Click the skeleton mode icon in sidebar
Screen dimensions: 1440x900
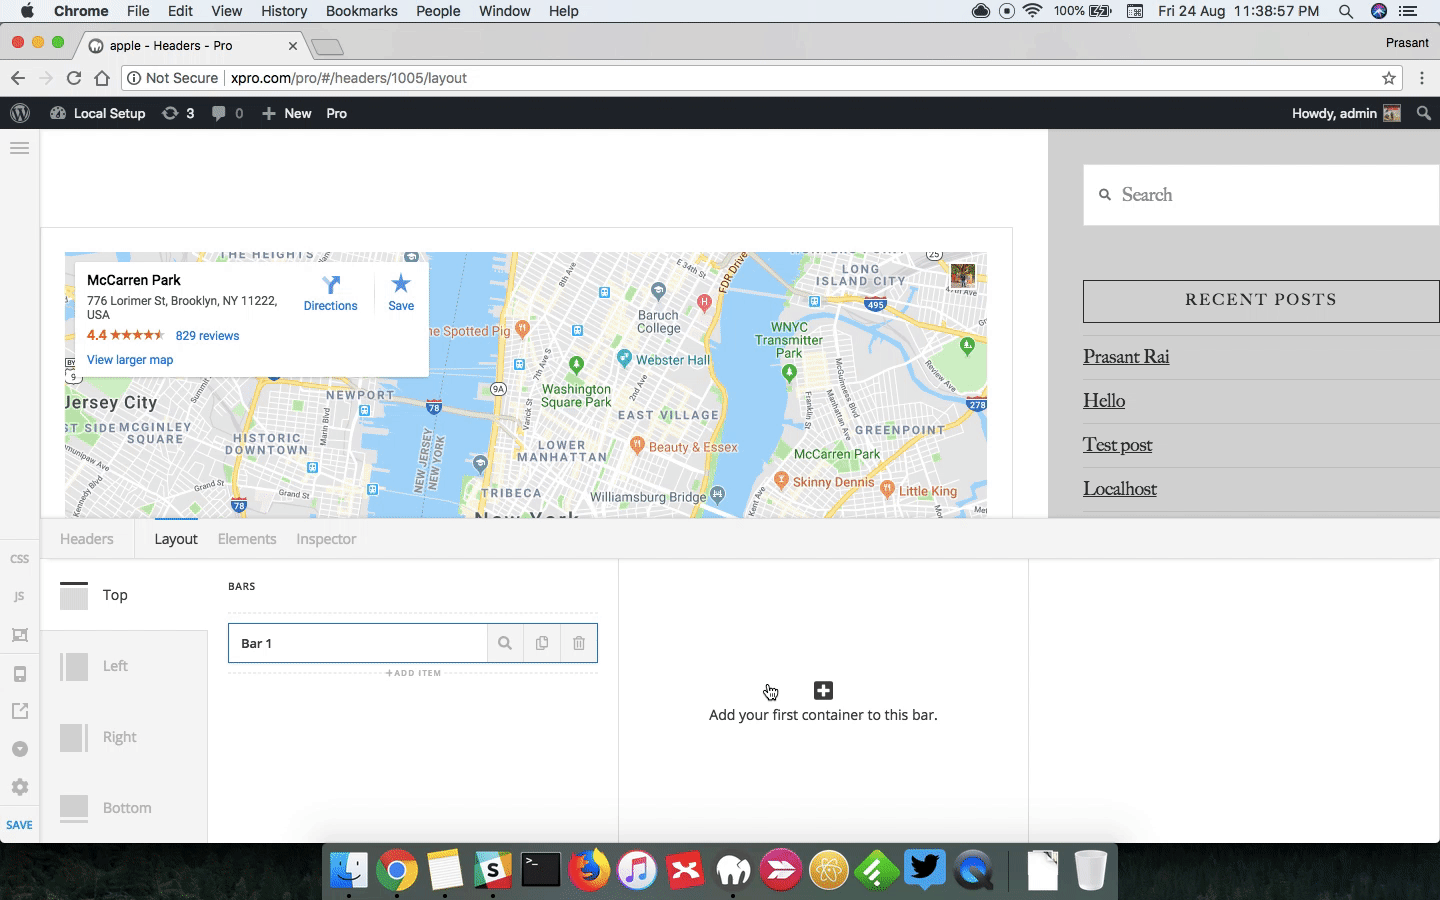click(19, 635)
